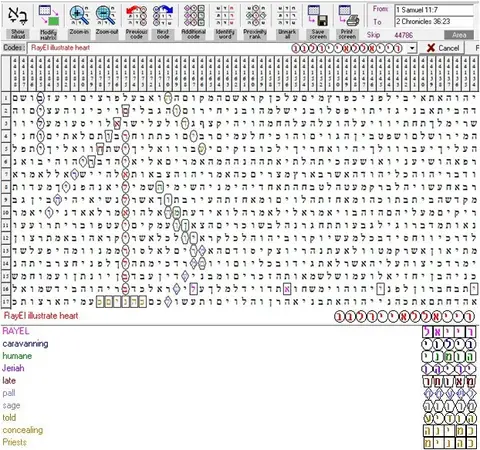Click the matrix row 1 header
This screenshot has width=480, height=450.
point(6,98)
